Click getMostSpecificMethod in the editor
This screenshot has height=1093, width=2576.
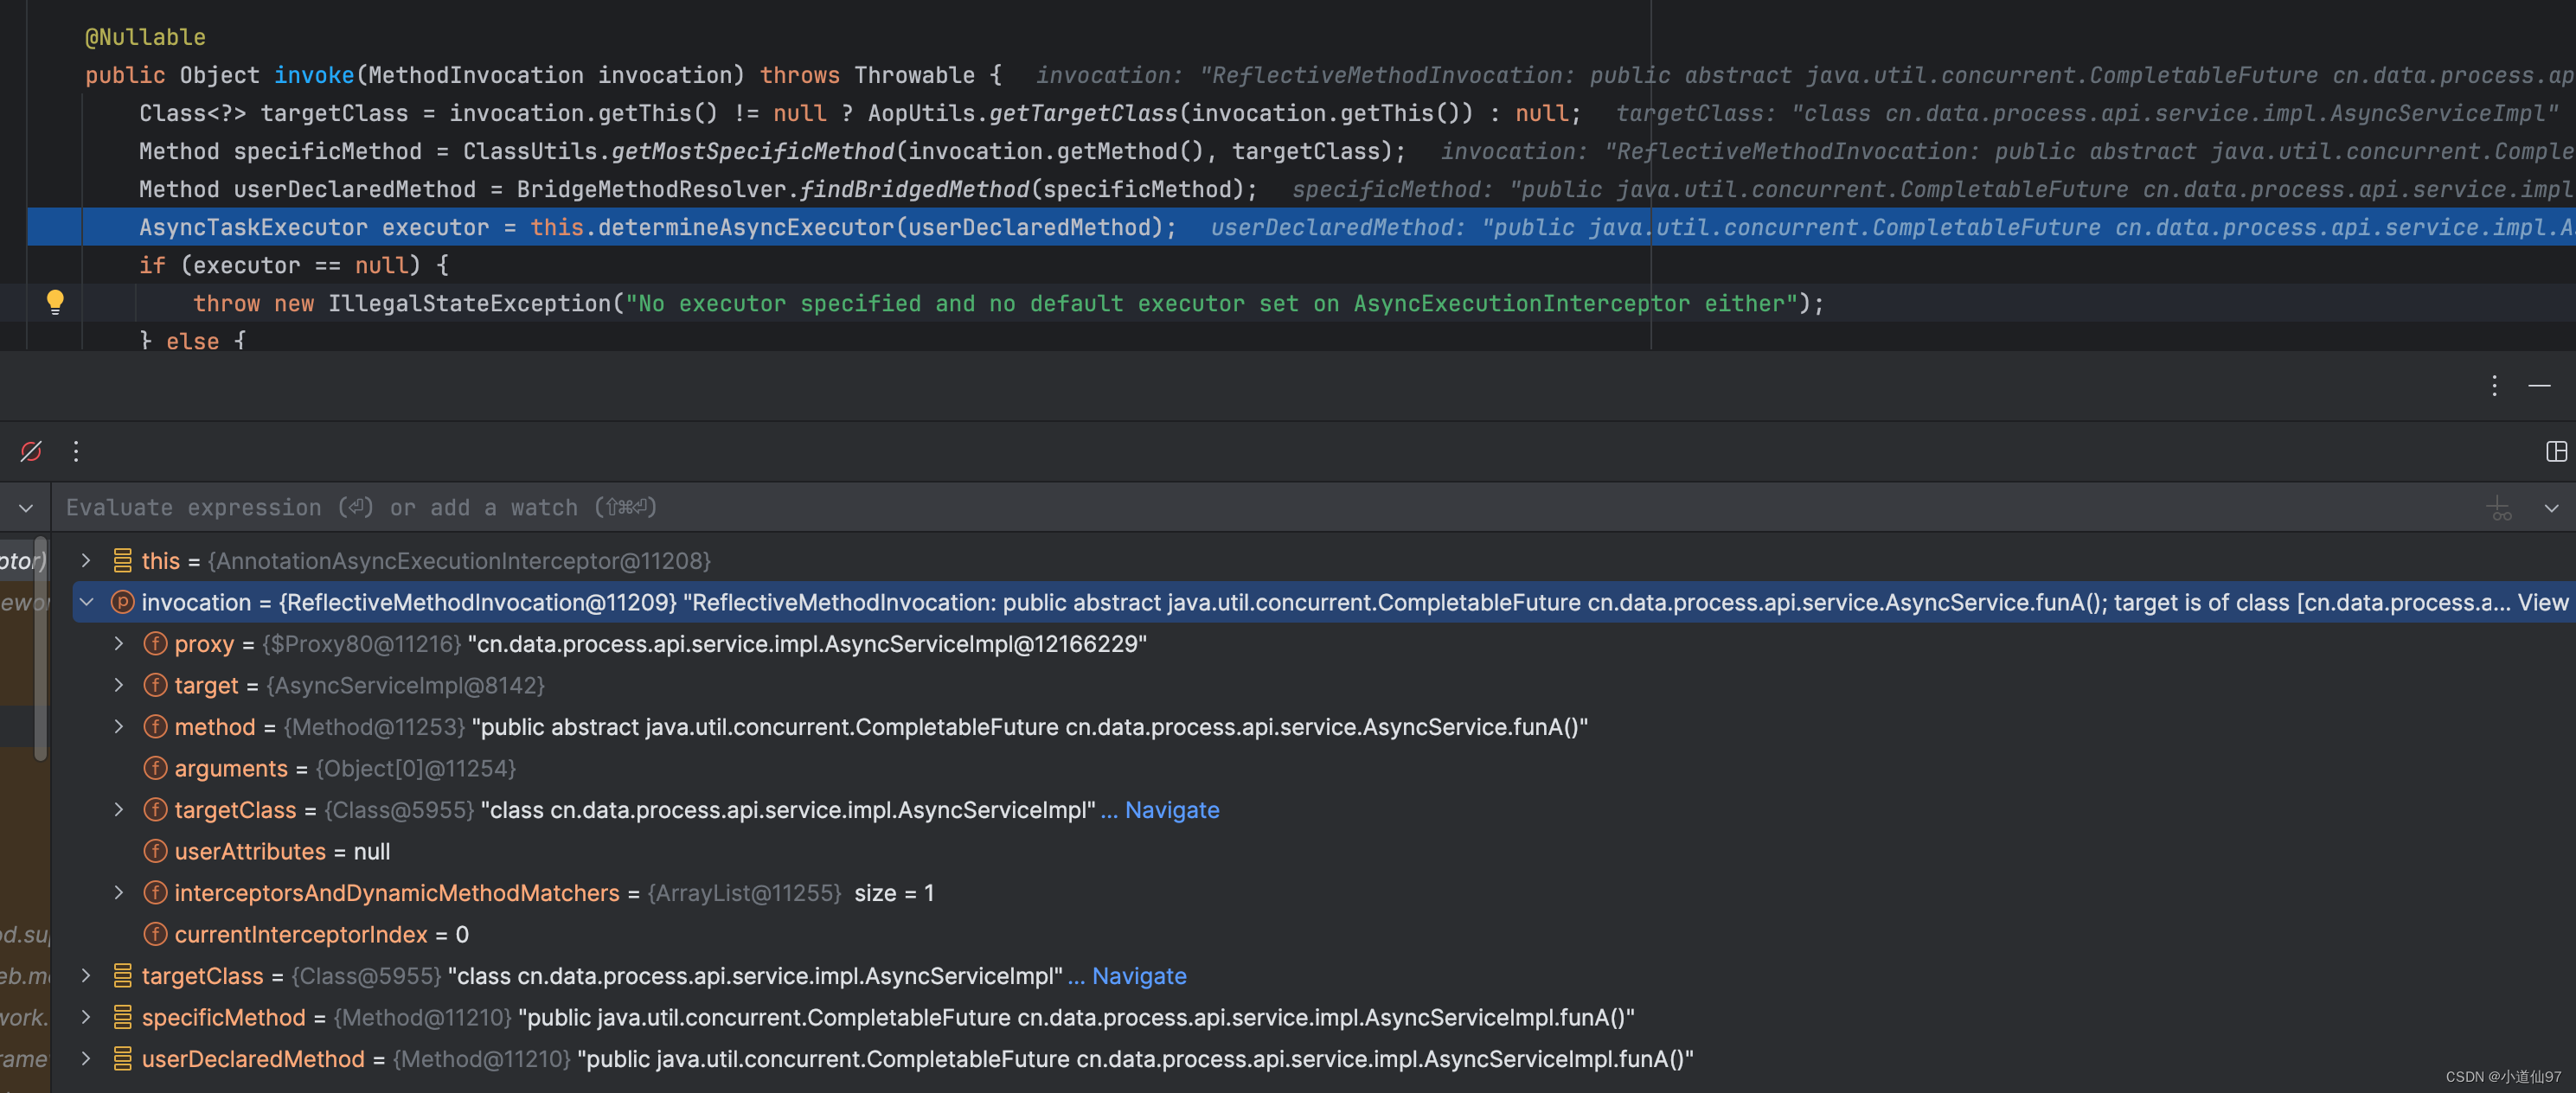[x=752, y=151]
